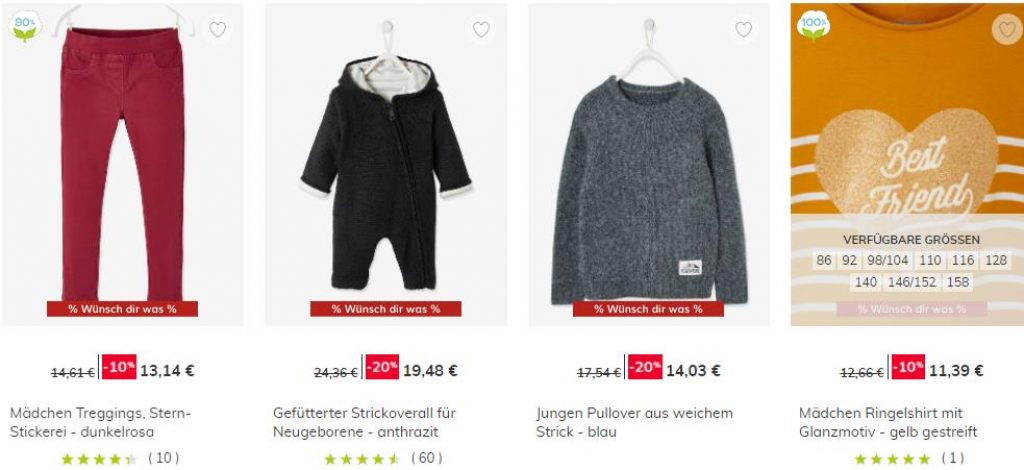1024x470 pixels.
Task: Click heart icon on blue Jungen Pullover
Action: coord(743,29)
